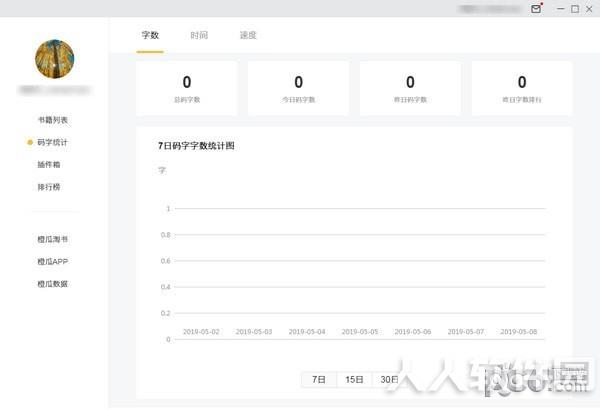600x409 pixels.
Task: Show the 7日 chart range
Action: (319, 380)
